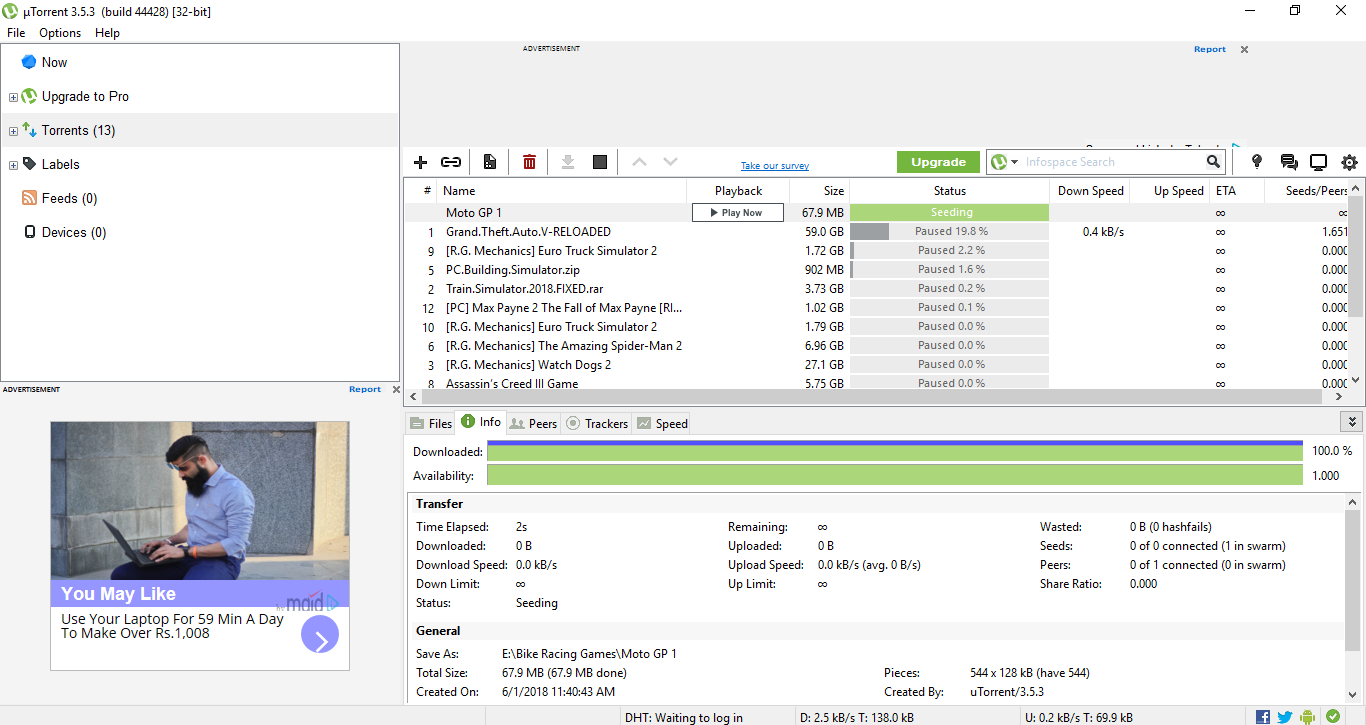Switch to Trackers tab

coord(597,423)
